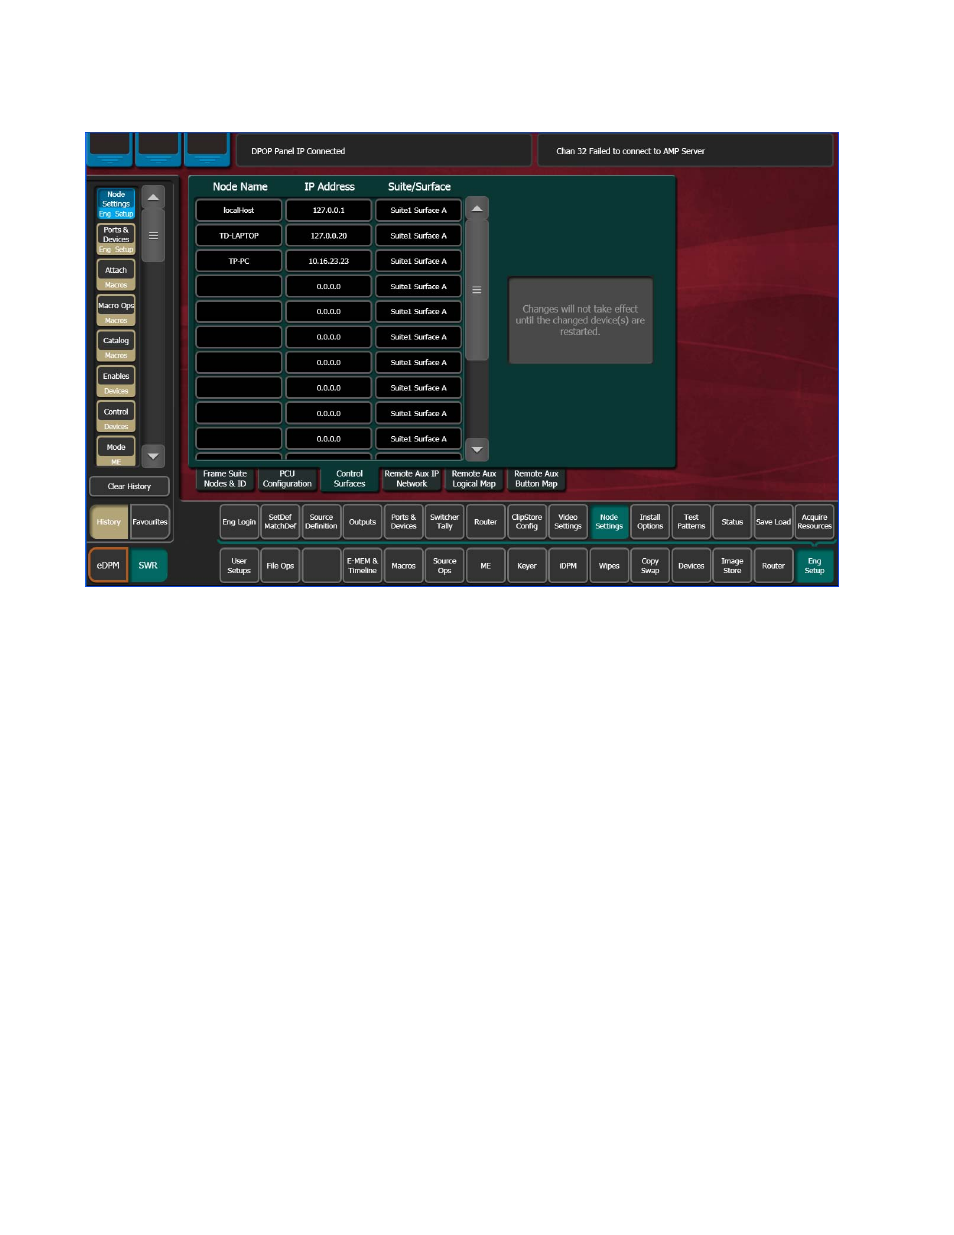Switch to Favourites tab
The height and width of the screenshot is (1235, 954).
click(x=150, y=522)
